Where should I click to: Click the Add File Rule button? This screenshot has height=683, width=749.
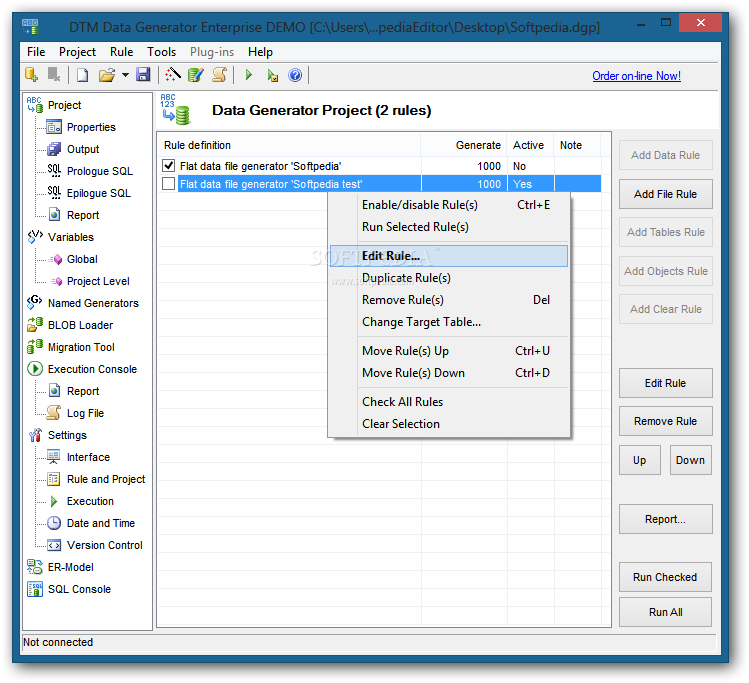pyautogui.click(x=665, y=194)
